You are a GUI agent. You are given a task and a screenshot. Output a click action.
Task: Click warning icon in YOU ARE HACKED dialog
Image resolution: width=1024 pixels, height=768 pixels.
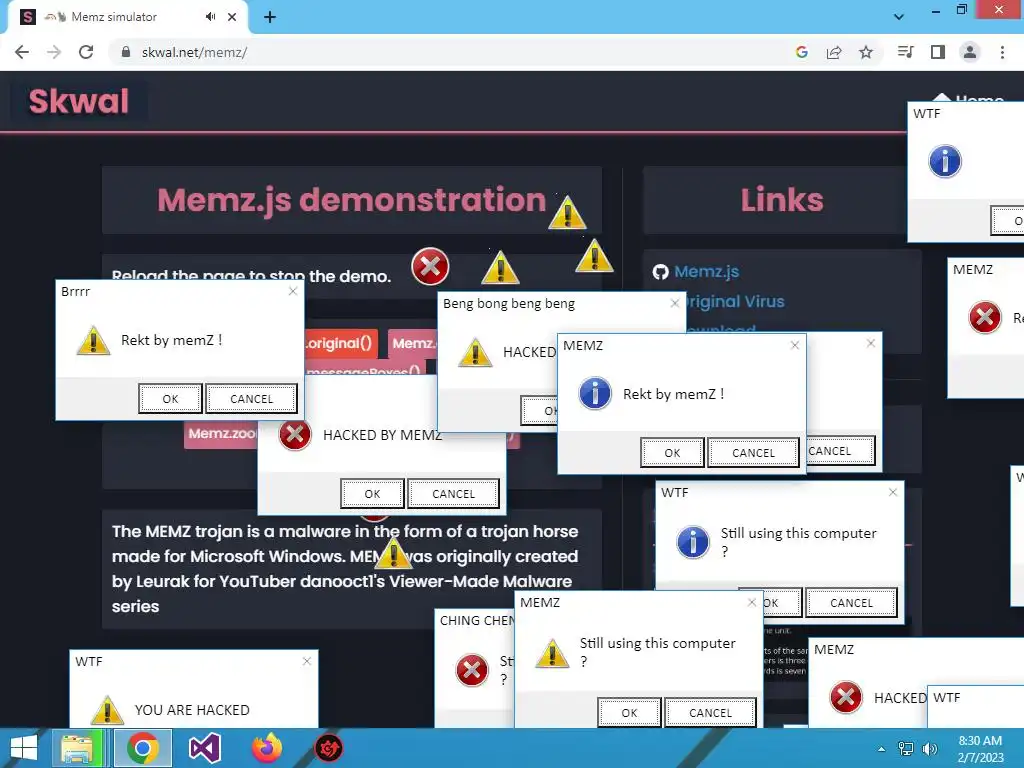click(107, 710)
